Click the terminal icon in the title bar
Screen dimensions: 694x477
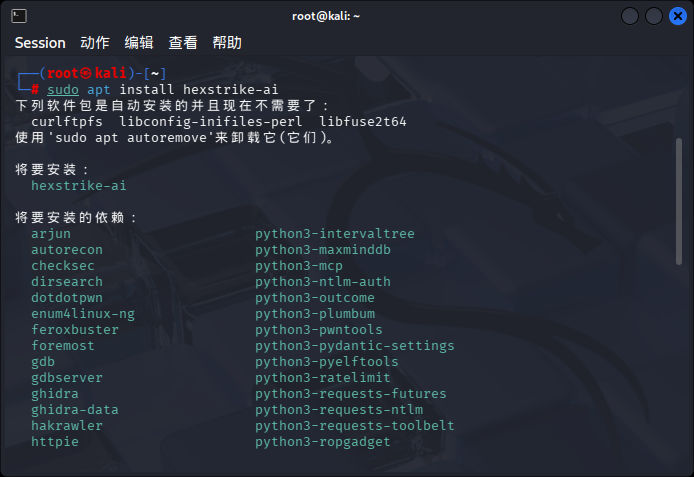point(19,16)
